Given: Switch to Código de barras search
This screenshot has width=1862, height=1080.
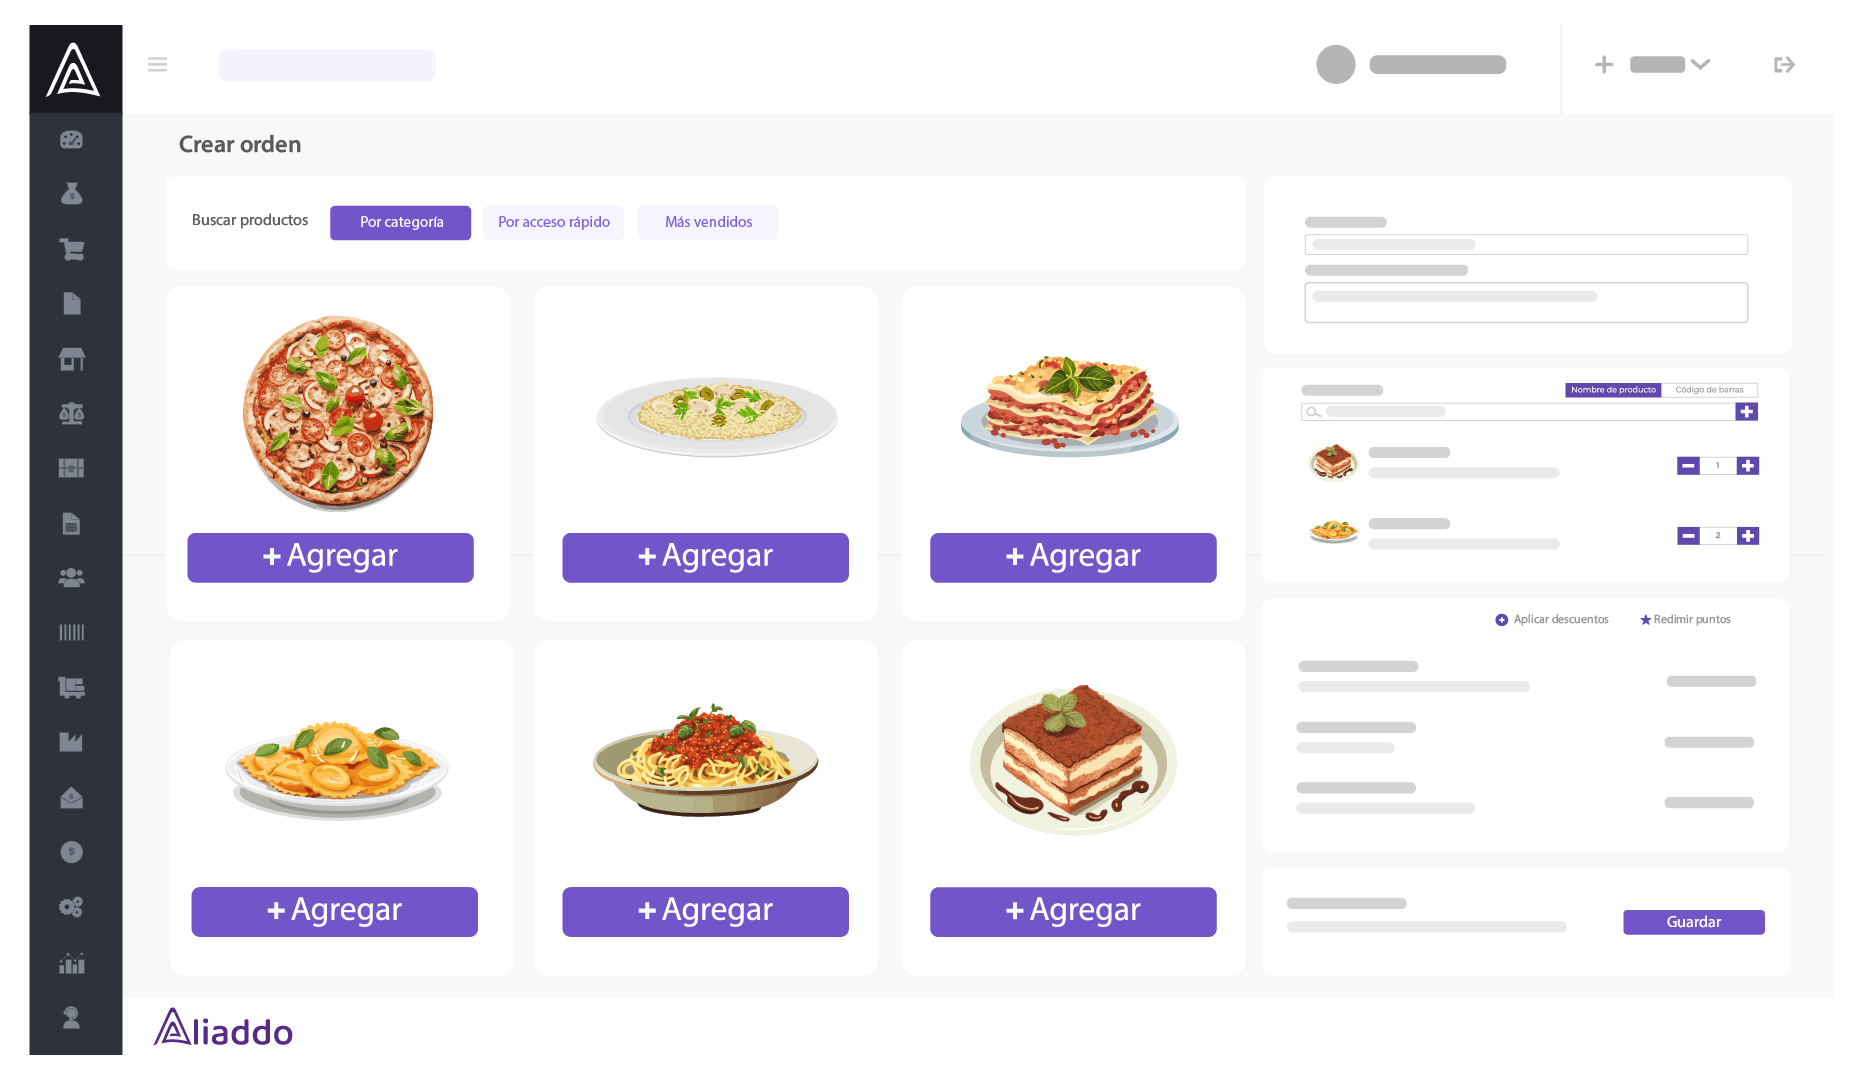Looking at the screenshot, I should pyautogui.click(x=1709, y=390).
